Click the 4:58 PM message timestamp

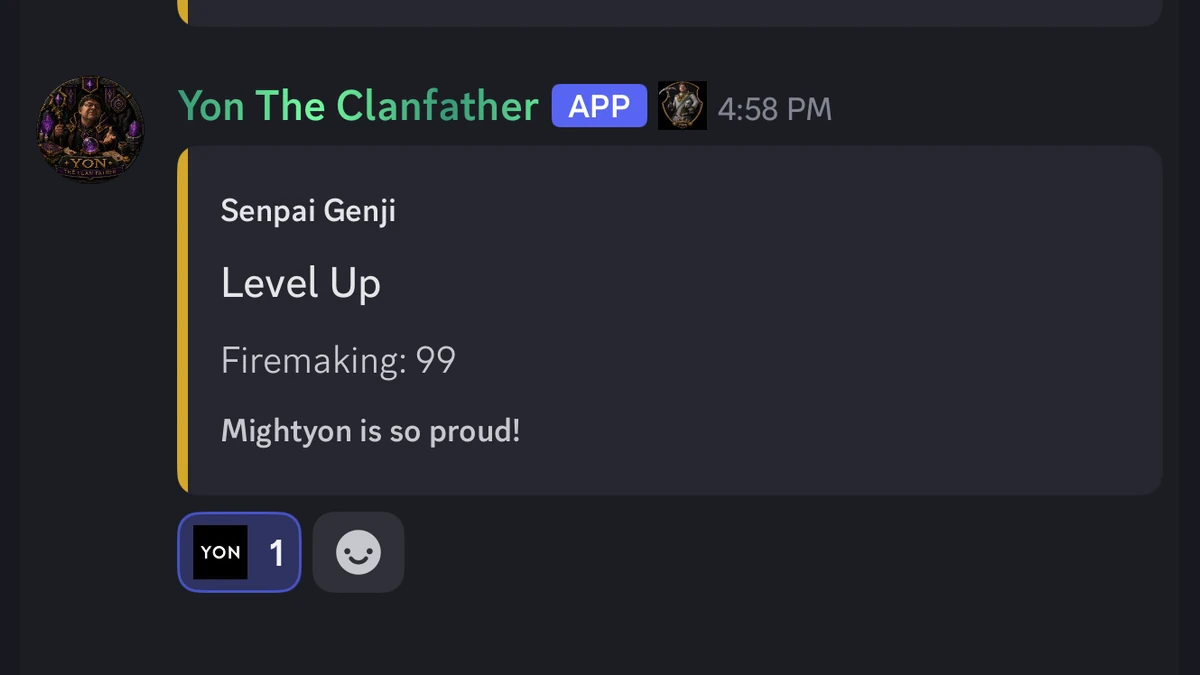775,108
